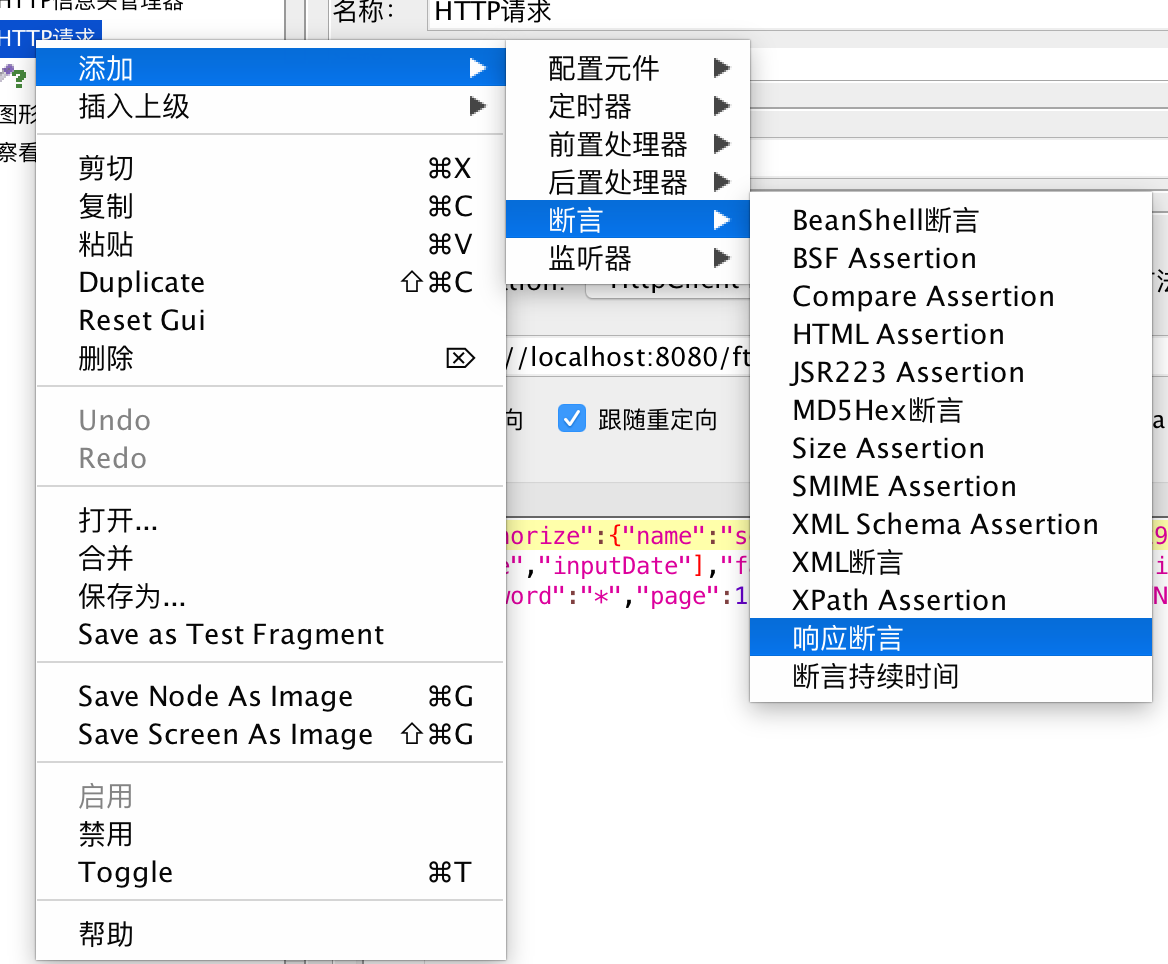Click the 名称 text field
The image size is (1168, 964).
pos(790,12)
